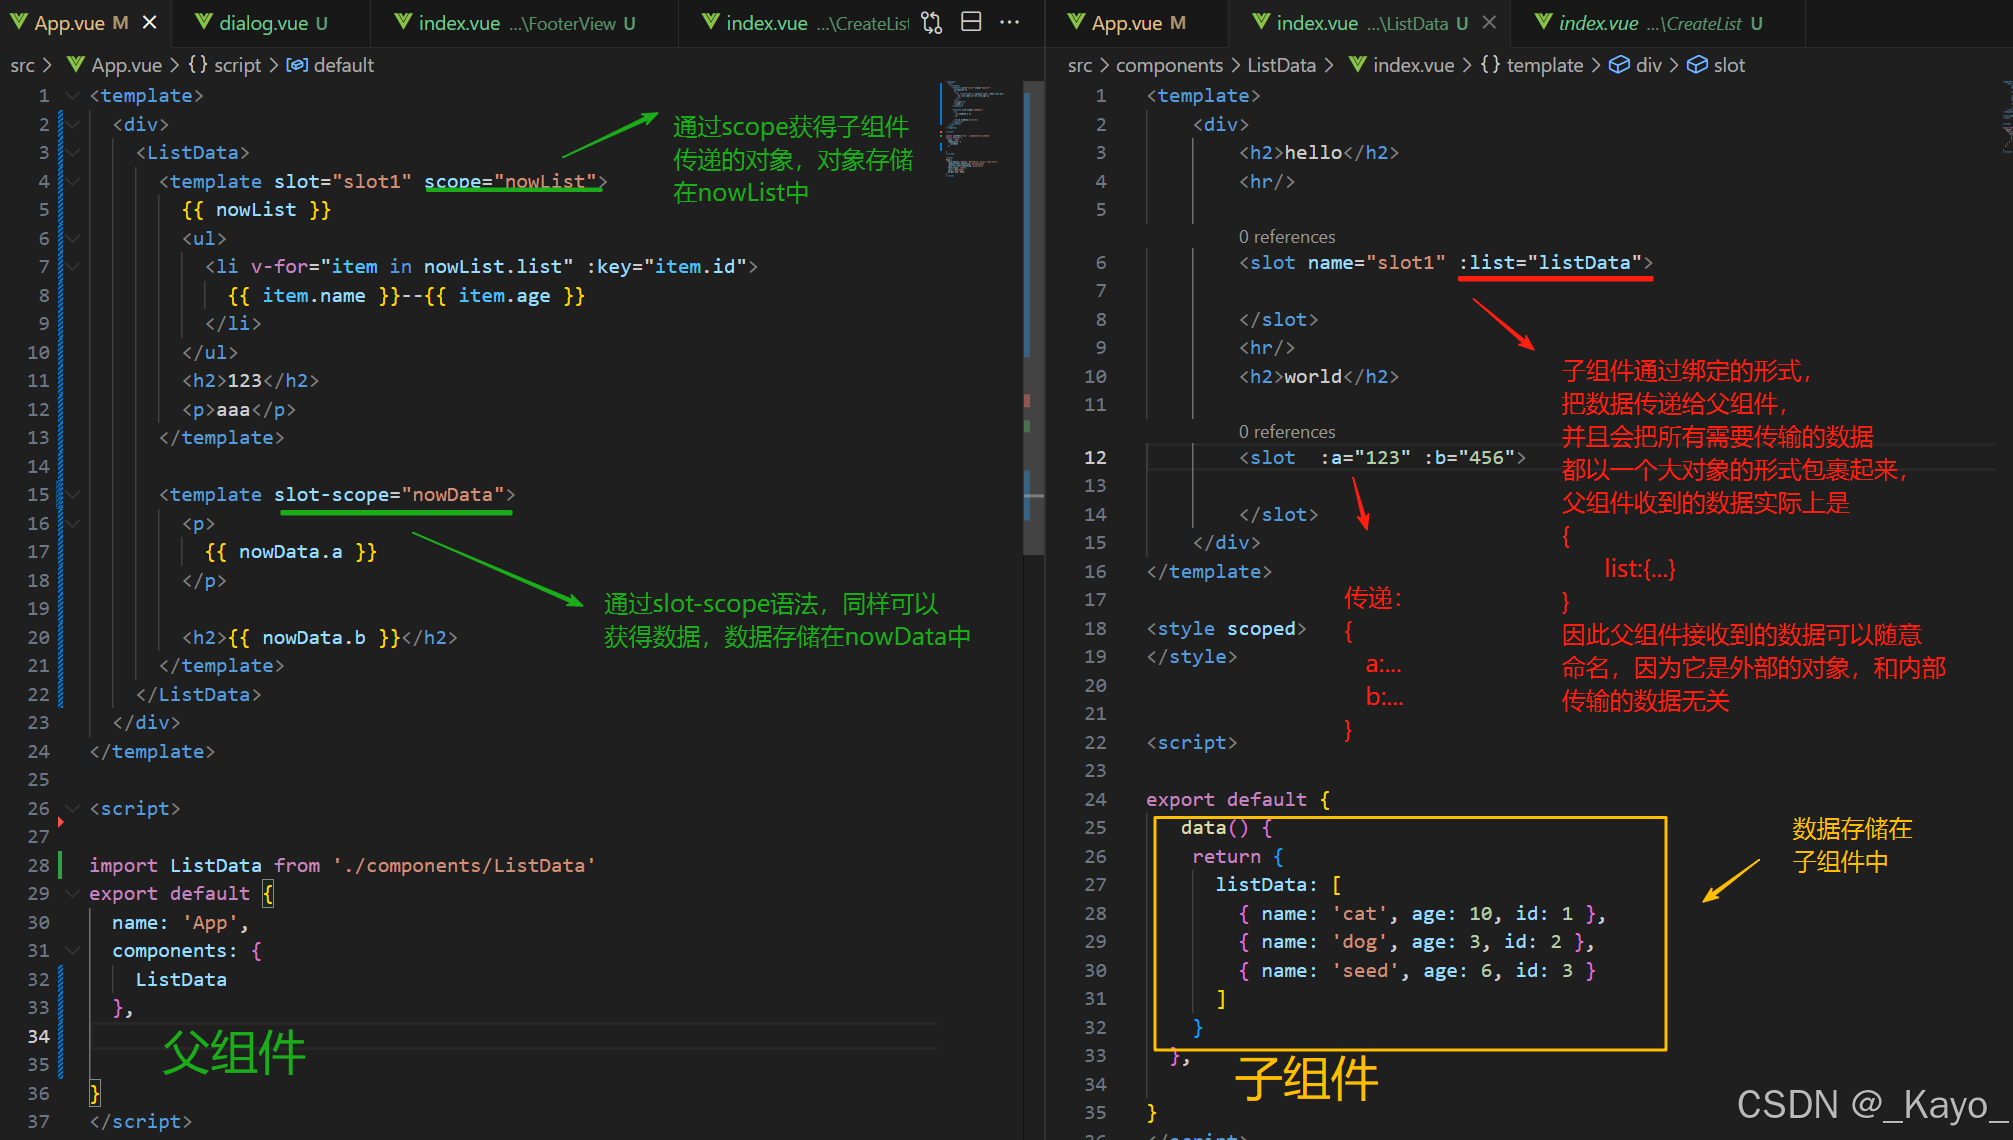
Task: Collapse the script block at line 26
Action: pos(73,809)
